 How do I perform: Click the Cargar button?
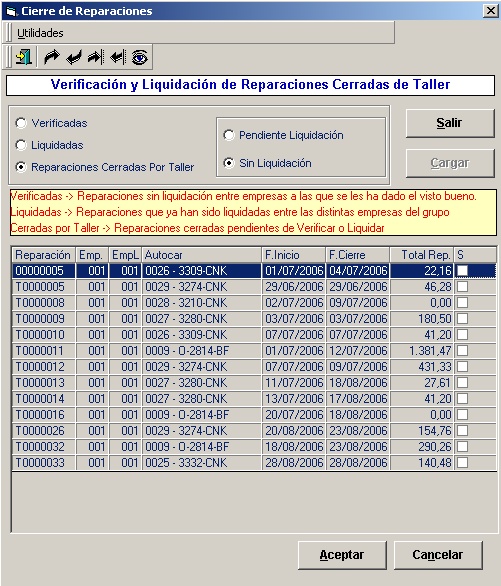[x=450, y=163]
